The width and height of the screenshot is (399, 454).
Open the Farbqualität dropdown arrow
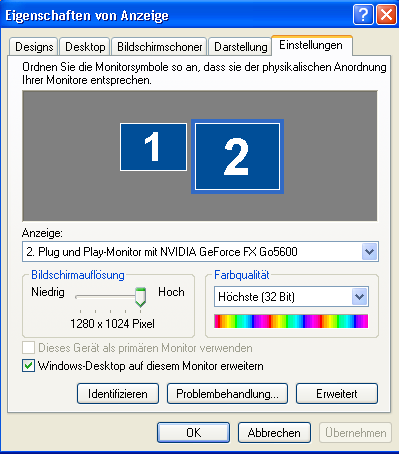tap(359, 296)
